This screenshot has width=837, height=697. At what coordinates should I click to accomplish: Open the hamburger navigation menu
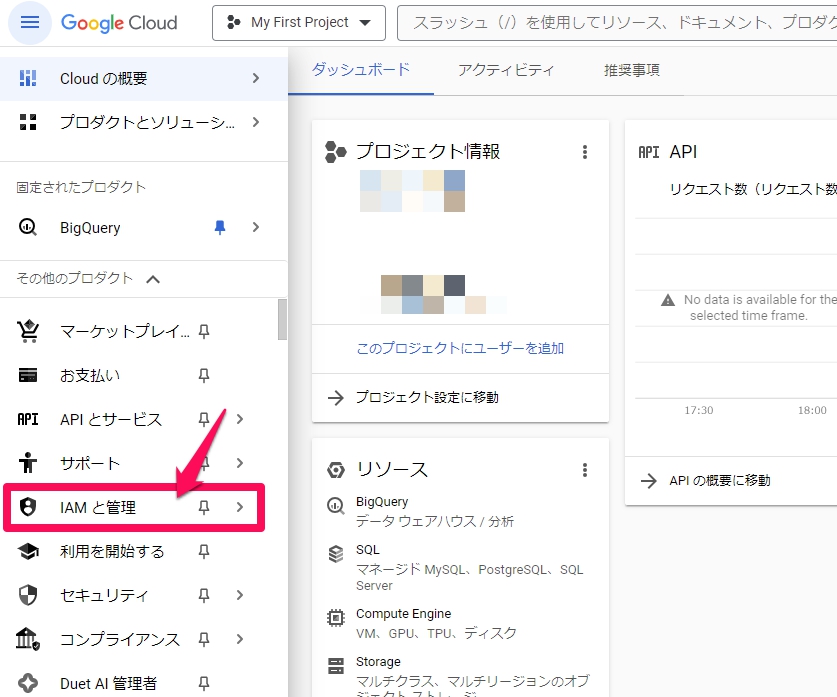coord(30,22)
